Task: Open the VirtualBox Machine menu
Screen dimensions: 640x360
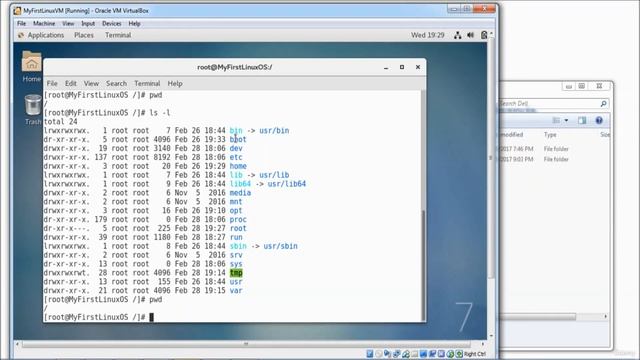Action: pyautogui.click(x=44, y=24)
